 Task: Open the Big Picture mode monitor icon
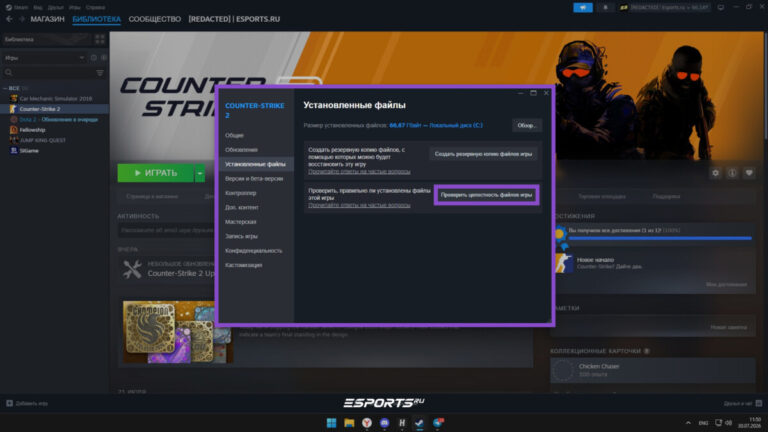tap(720, 7)
